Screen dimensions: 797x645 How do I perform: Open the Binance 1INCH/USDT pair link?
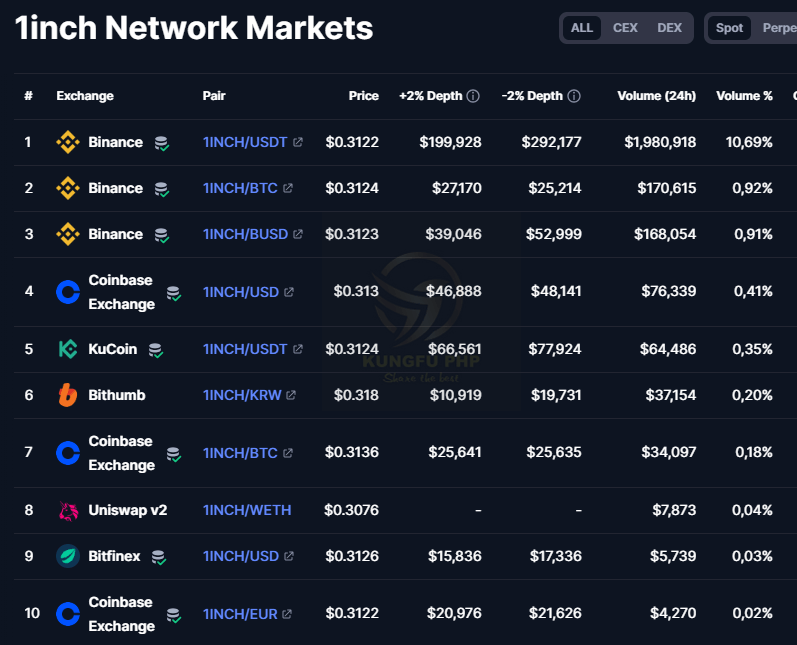tap(245, 142)
